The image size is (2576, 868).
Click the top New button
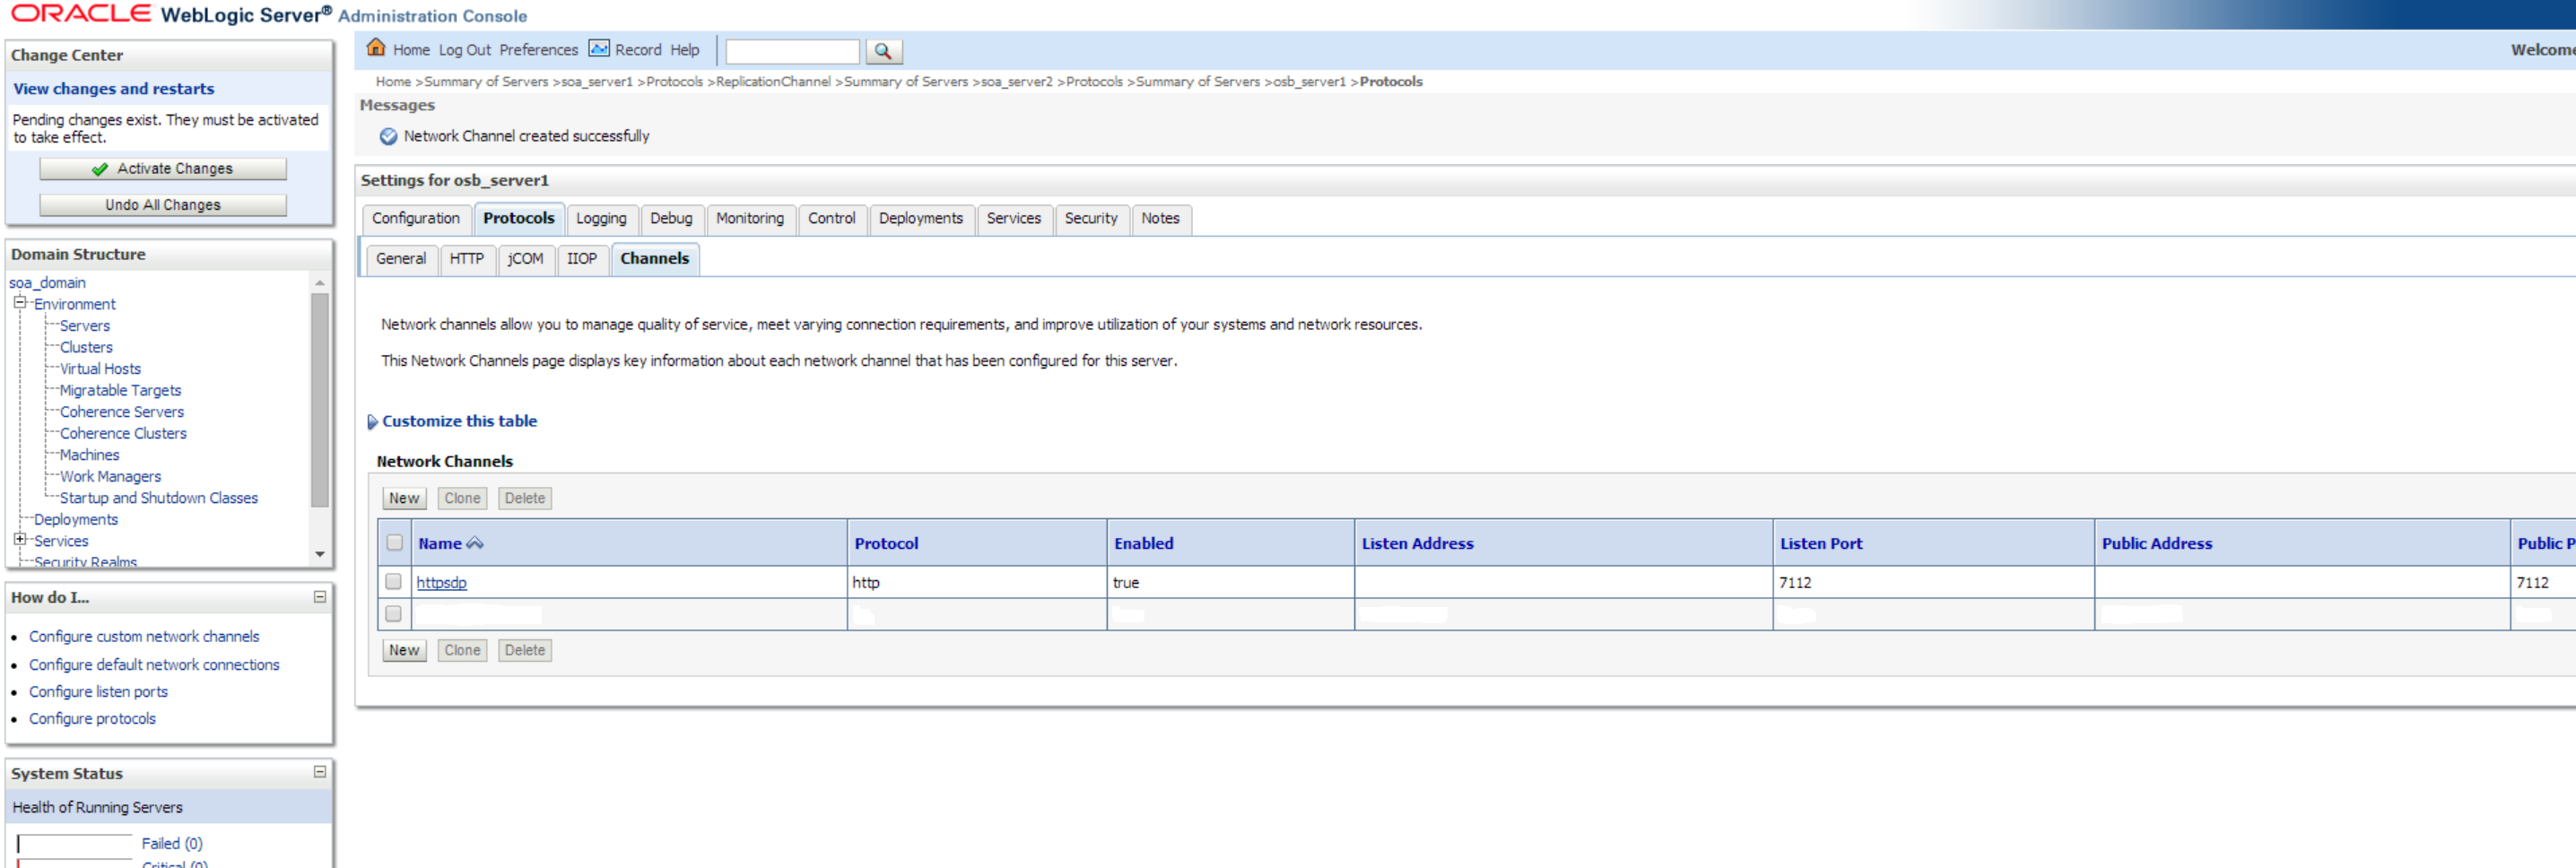404,498
